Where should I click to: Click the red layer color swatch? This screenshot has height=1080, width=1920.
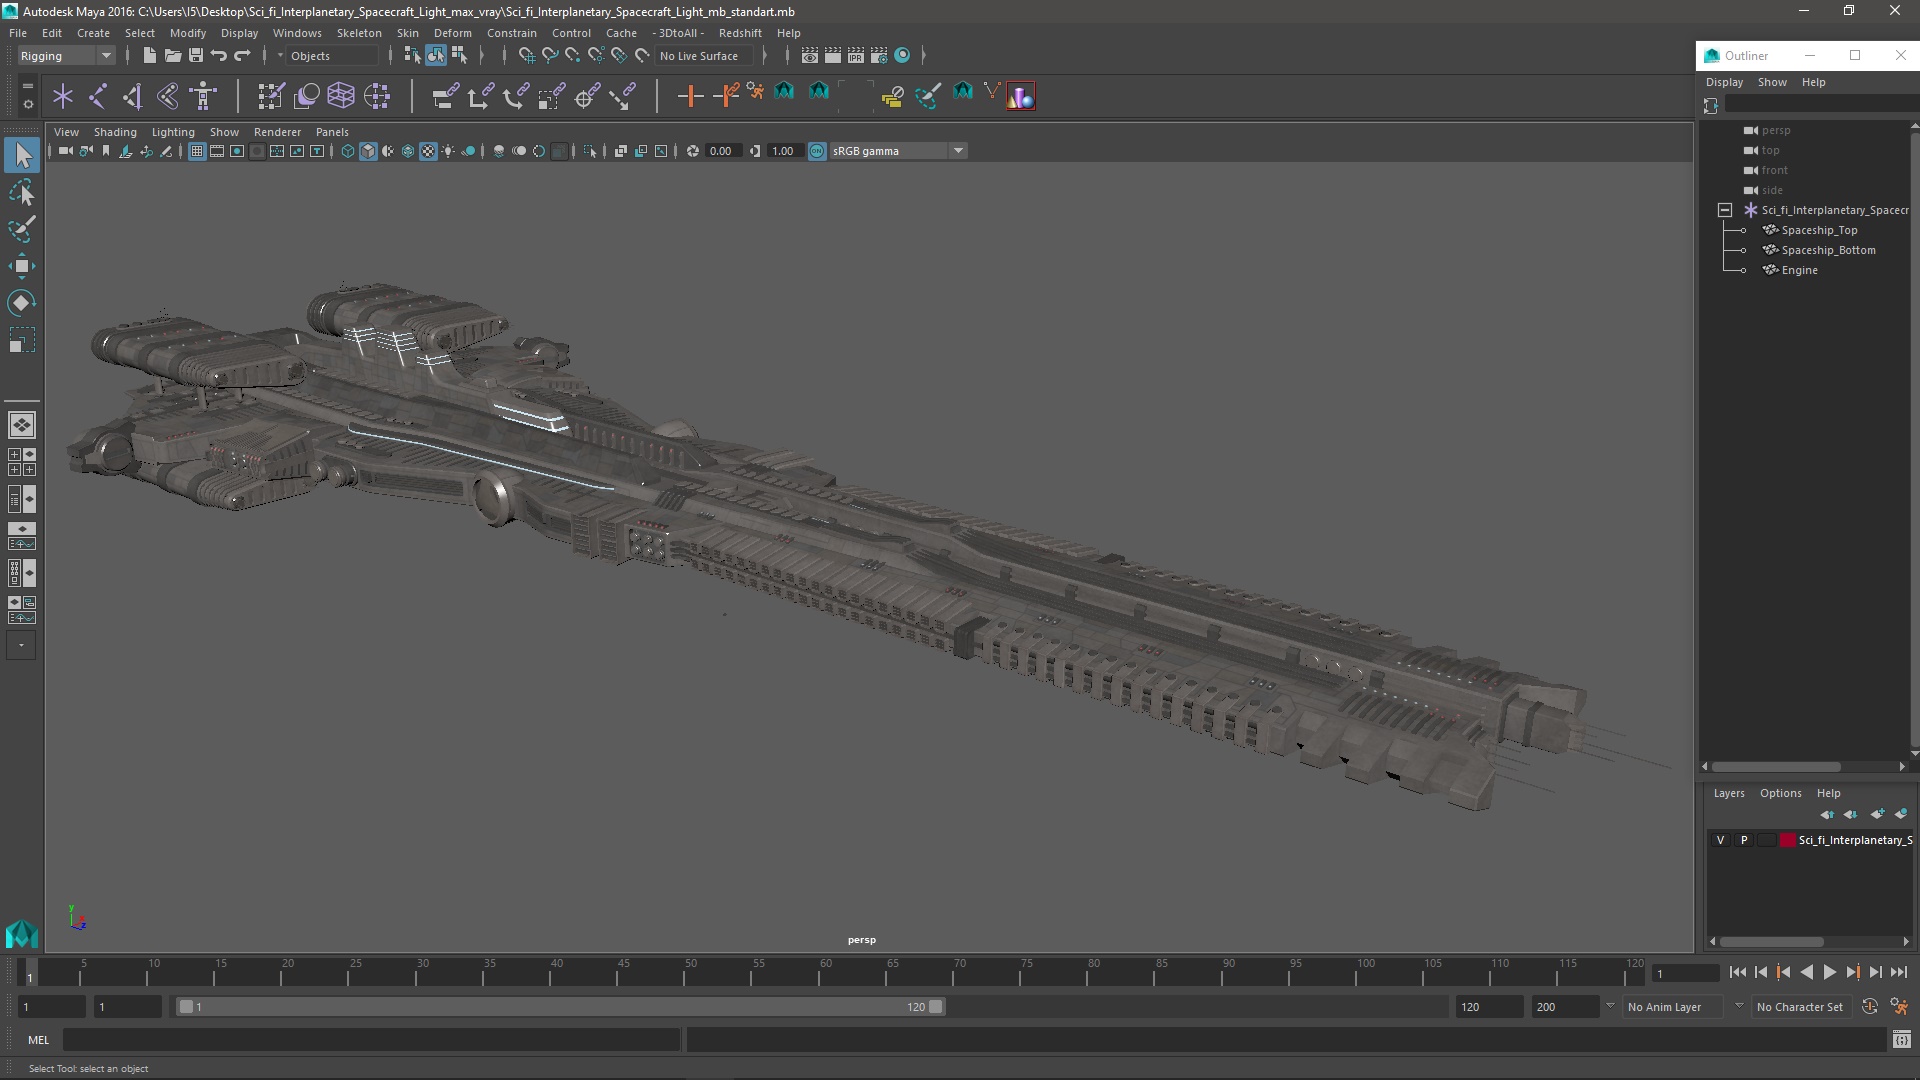click(x=1788, y=840)
